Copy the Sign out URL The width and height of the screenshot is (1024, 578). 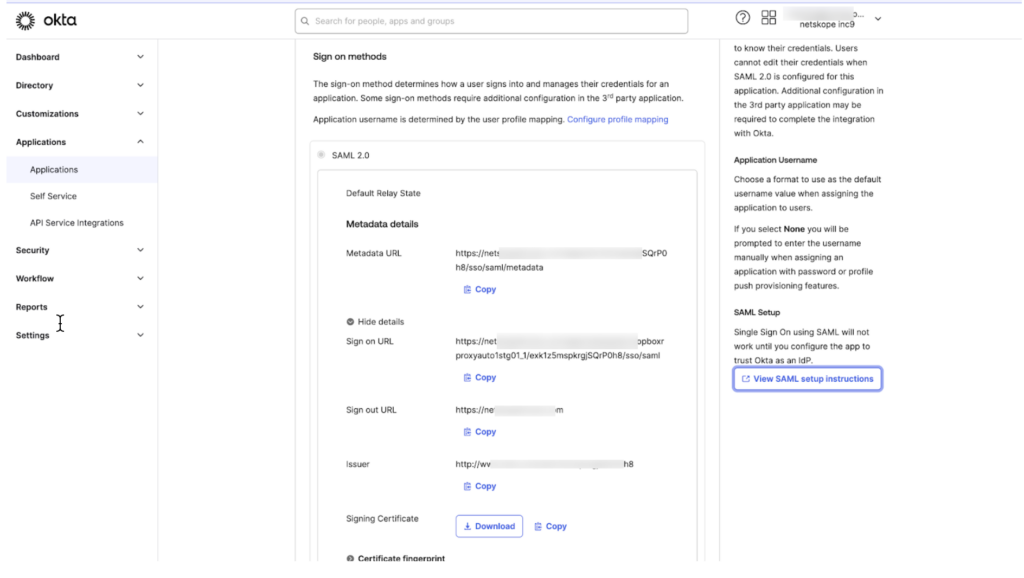tap(479, 432)
